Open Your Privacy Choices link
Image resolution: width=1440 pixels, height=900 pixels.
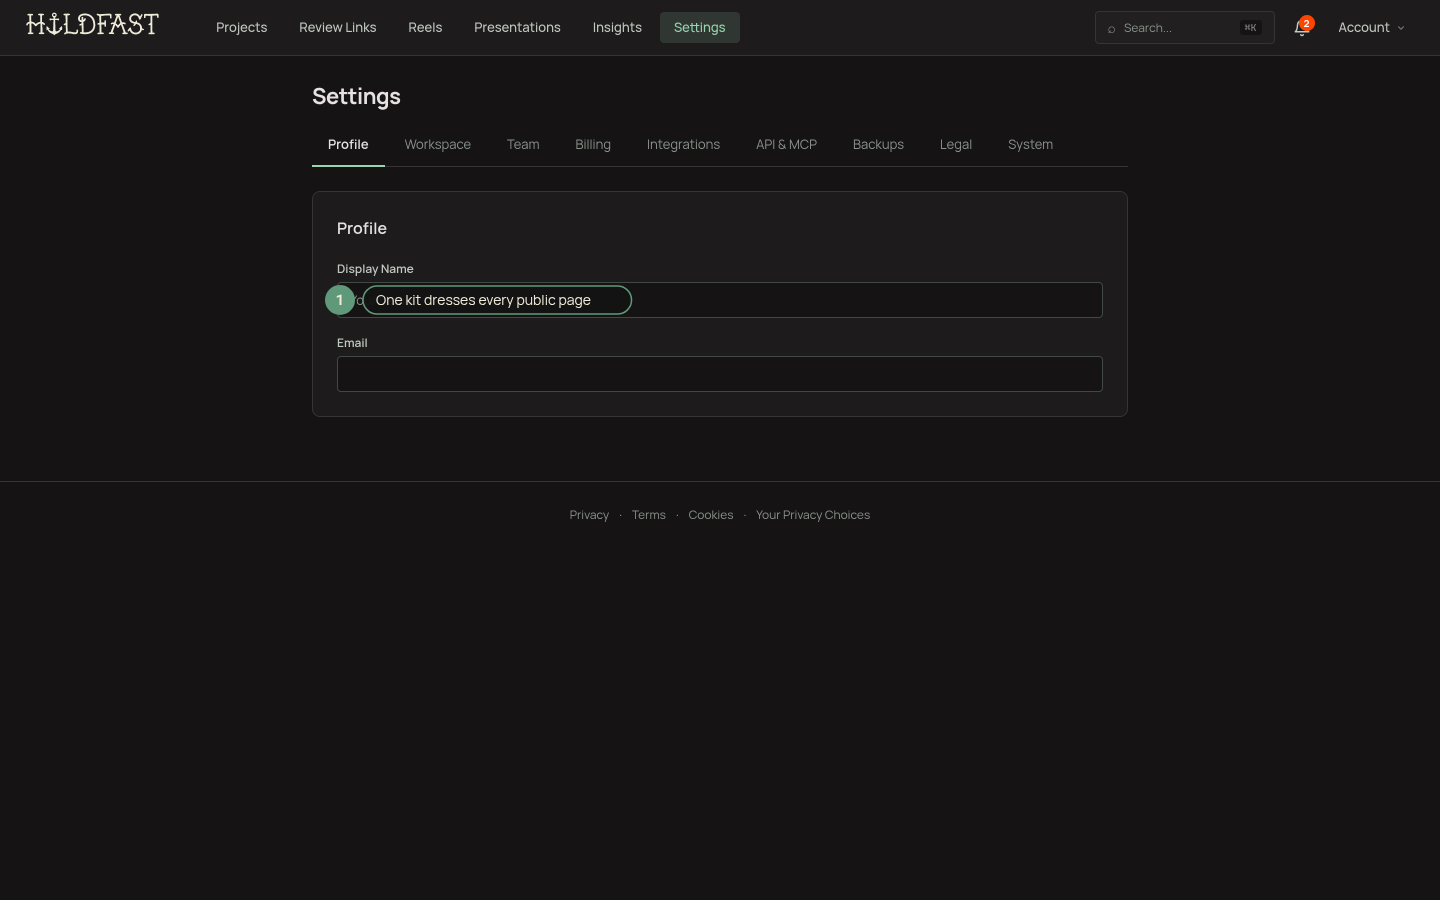813,515
